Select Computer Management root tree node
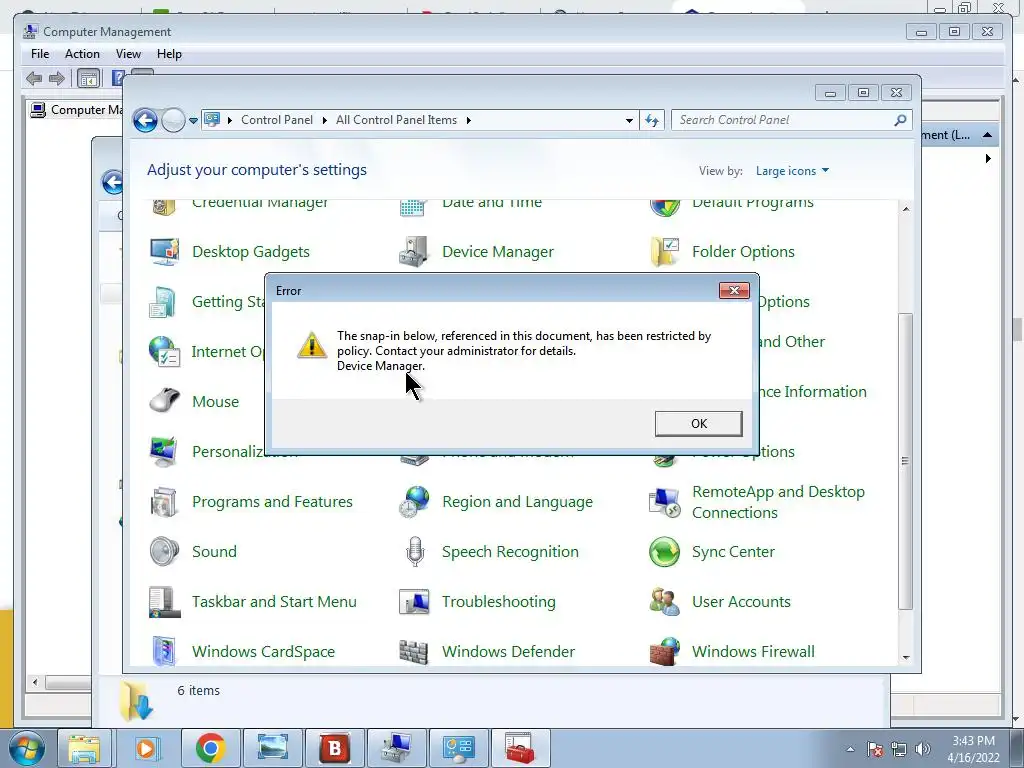 point(77,110)
